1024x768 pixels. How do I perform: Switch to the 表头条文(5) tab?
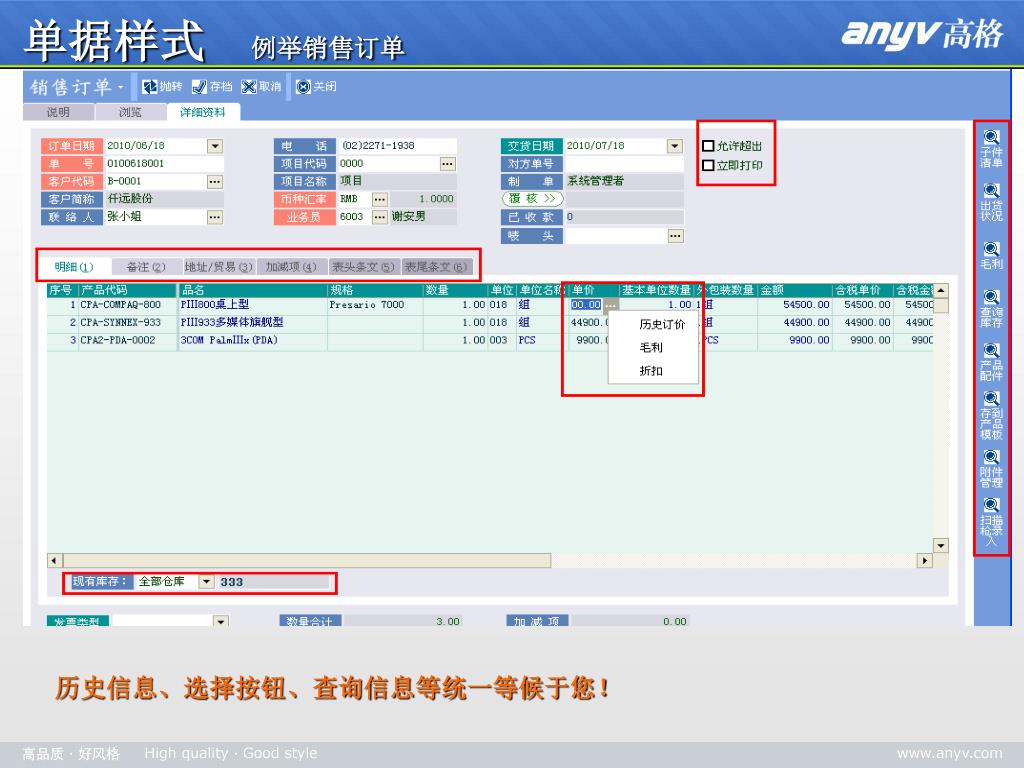tap(363, 267)
